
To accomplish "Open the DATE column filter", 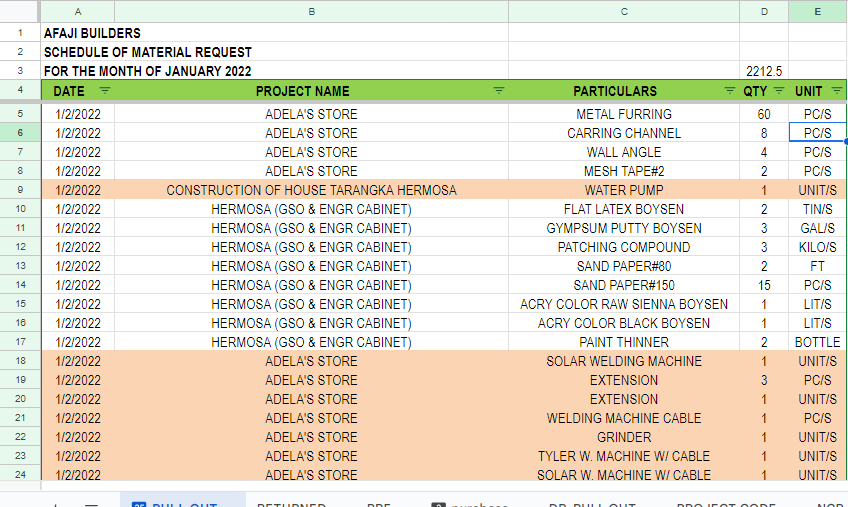I will 104,91.
